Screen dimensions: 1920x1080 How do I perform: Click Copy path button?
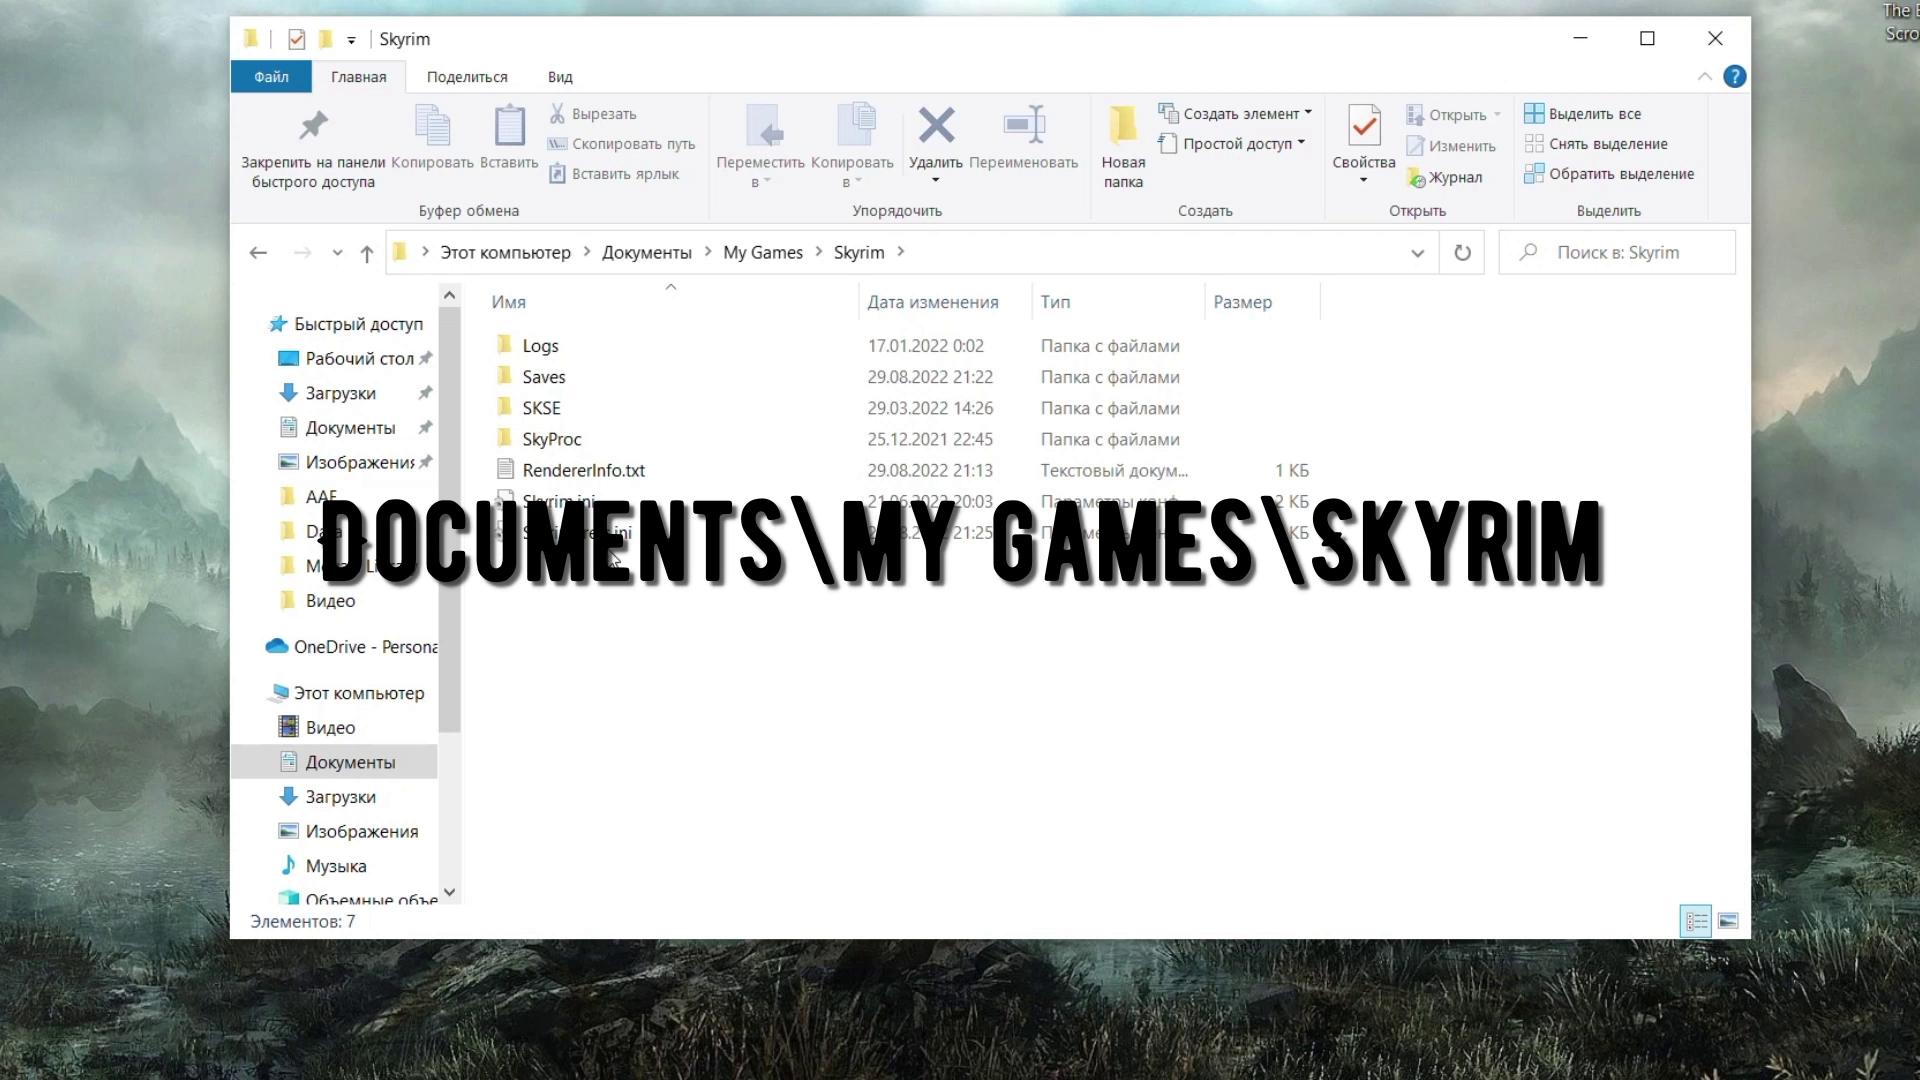(x=621, y=144)
